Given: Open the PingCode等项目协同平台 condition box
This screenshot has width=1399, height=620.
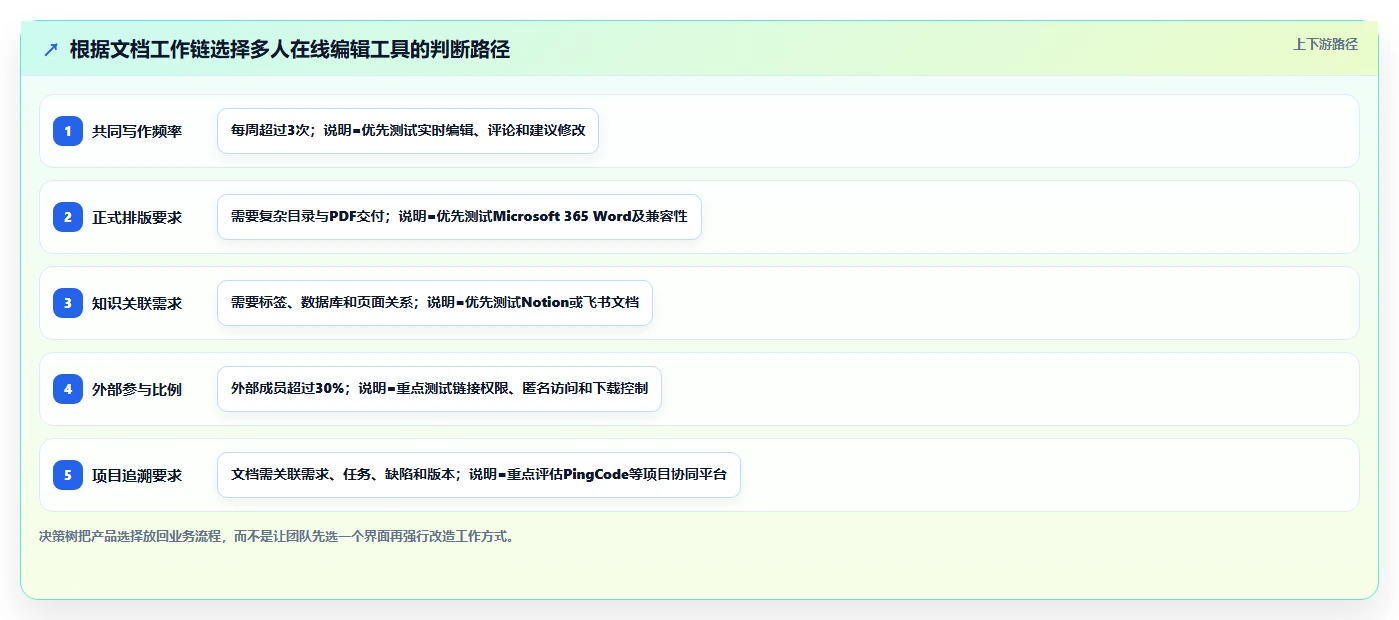Looking at the screenshot, I should pos(479,475).
